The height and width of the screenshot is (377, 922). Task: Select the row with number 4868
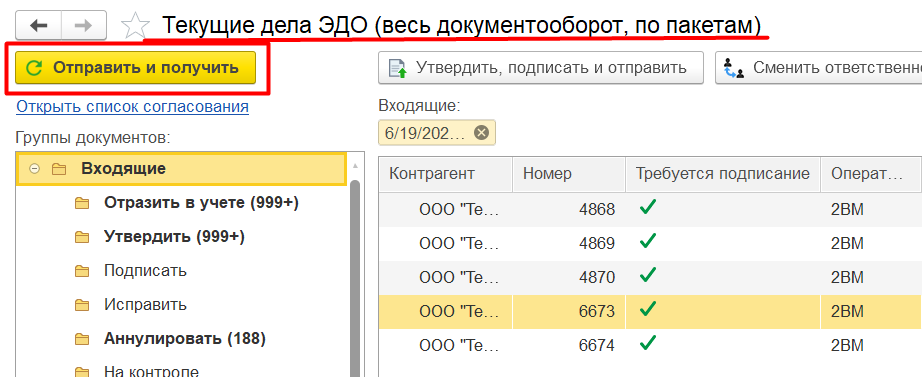pos(650,209)
